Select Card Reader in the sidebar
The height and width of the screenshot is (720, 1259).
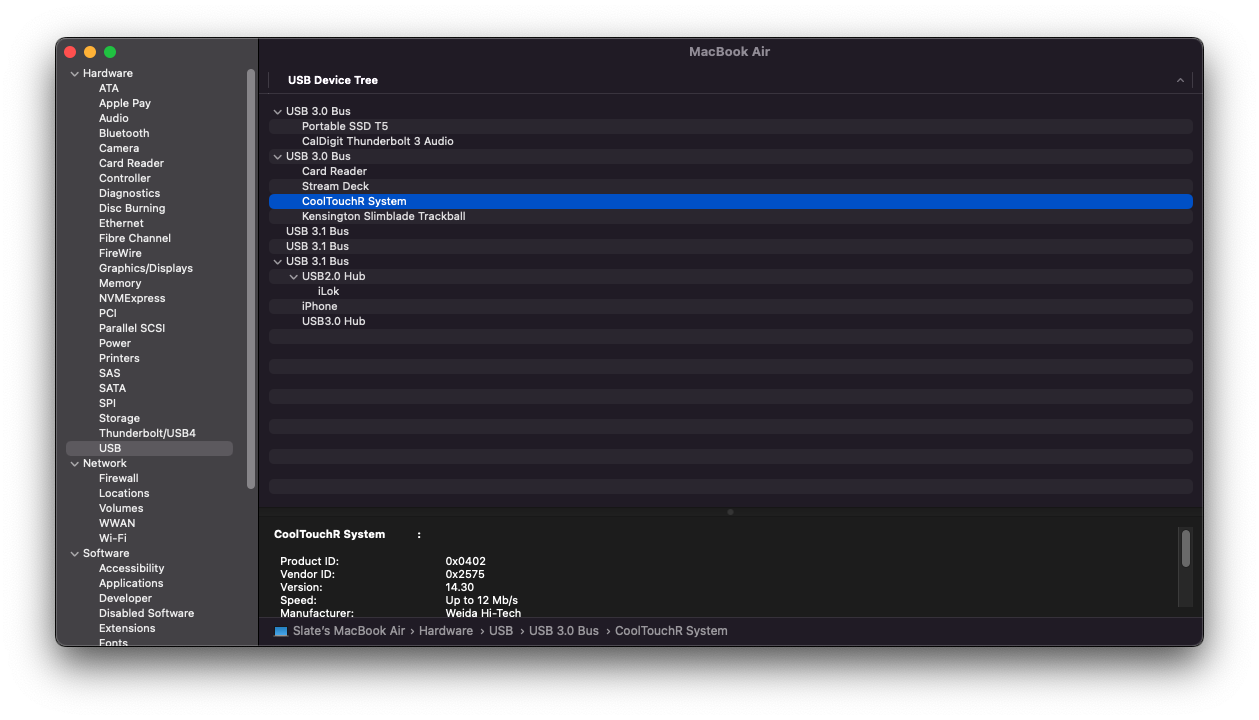coord(131,163)
